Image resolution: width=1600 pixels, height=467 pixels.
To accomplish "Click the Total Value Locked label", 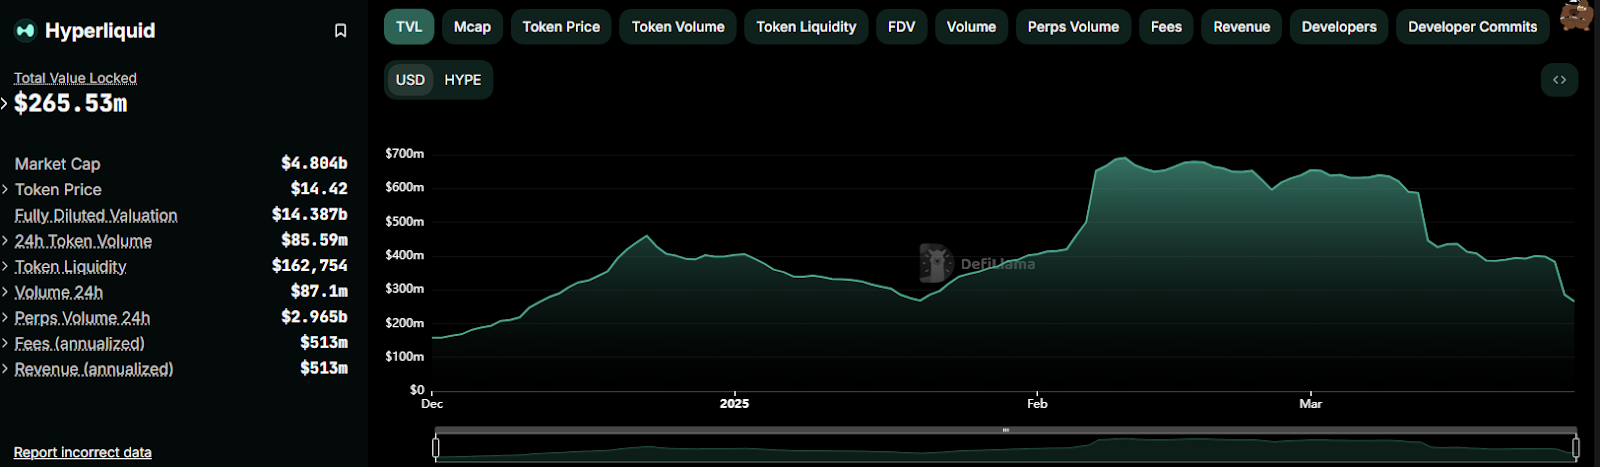I will (75, 78).
